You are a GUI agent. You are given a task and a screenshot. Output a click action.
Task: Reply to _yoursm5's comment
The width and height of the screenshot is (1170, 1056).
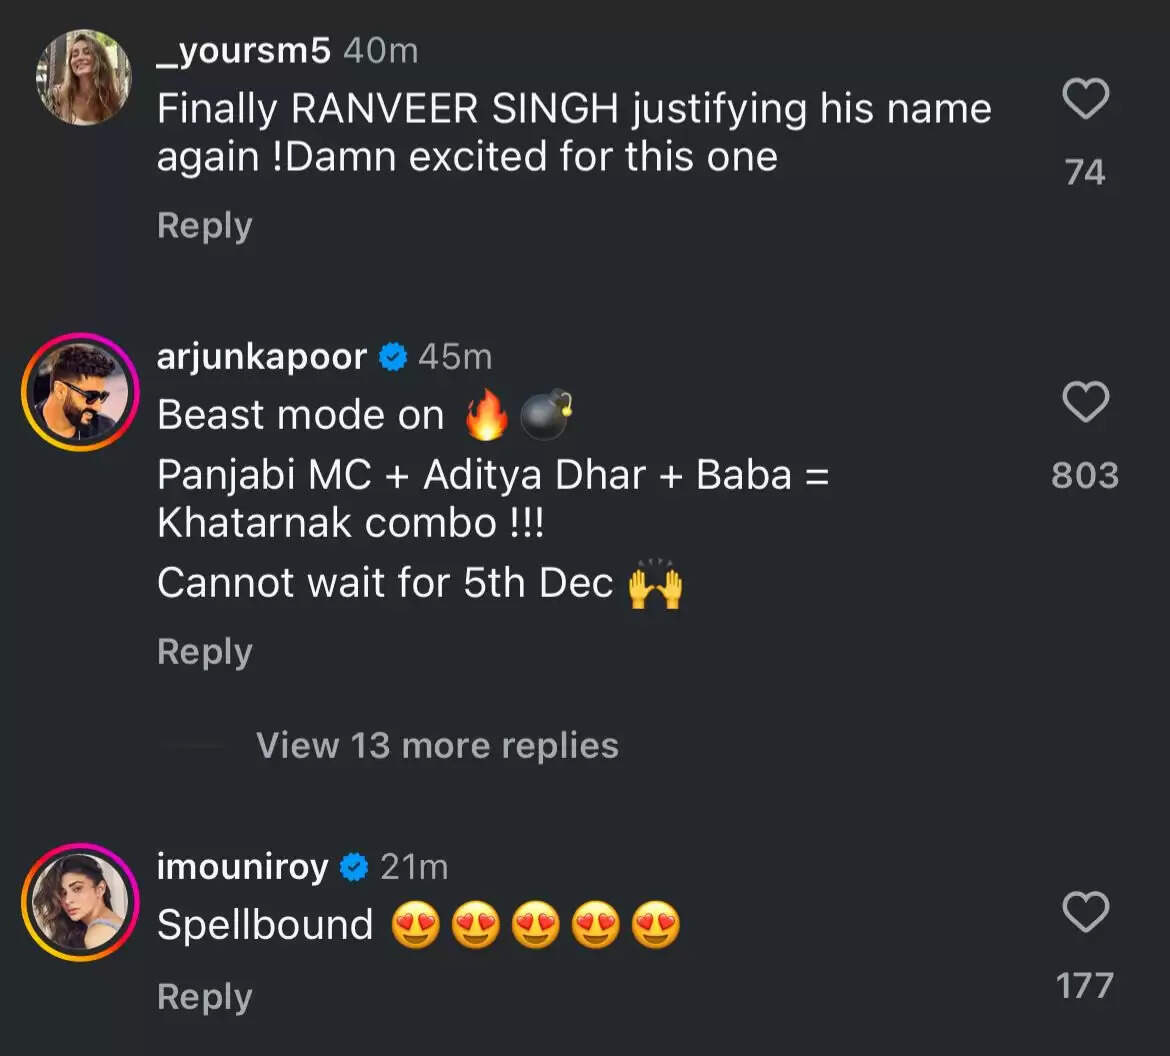(204, 226)
